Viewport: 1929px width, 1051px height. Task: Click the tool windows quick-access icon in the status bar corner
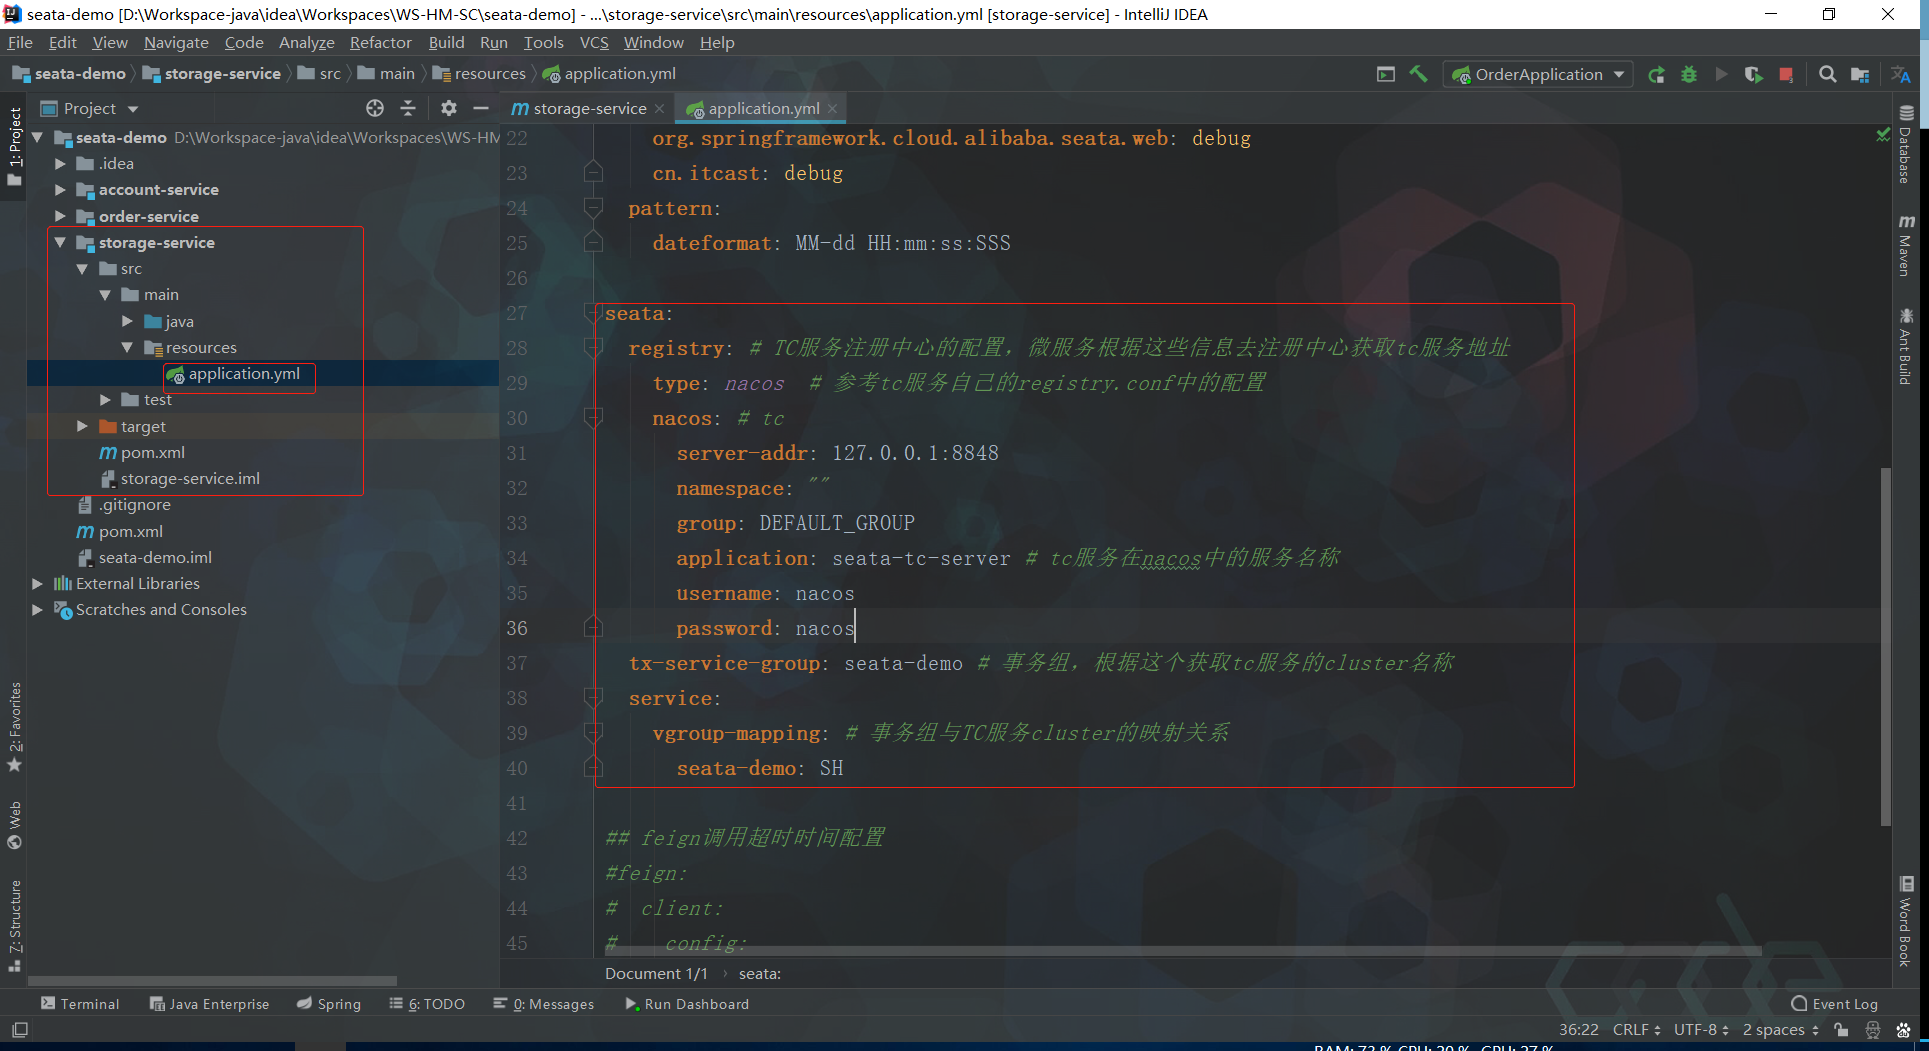[x=20, y=1029]
